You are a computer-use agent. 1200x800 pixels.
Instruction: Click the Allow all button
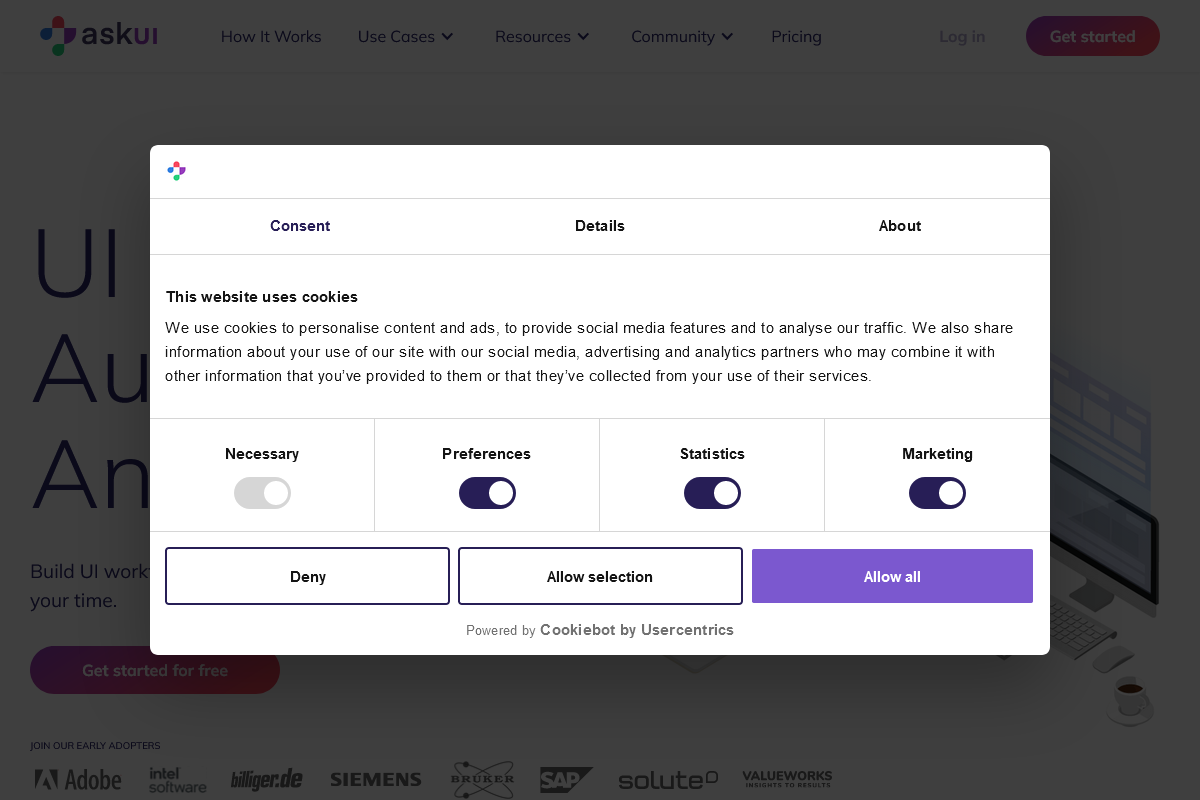[x=892, y=576]
